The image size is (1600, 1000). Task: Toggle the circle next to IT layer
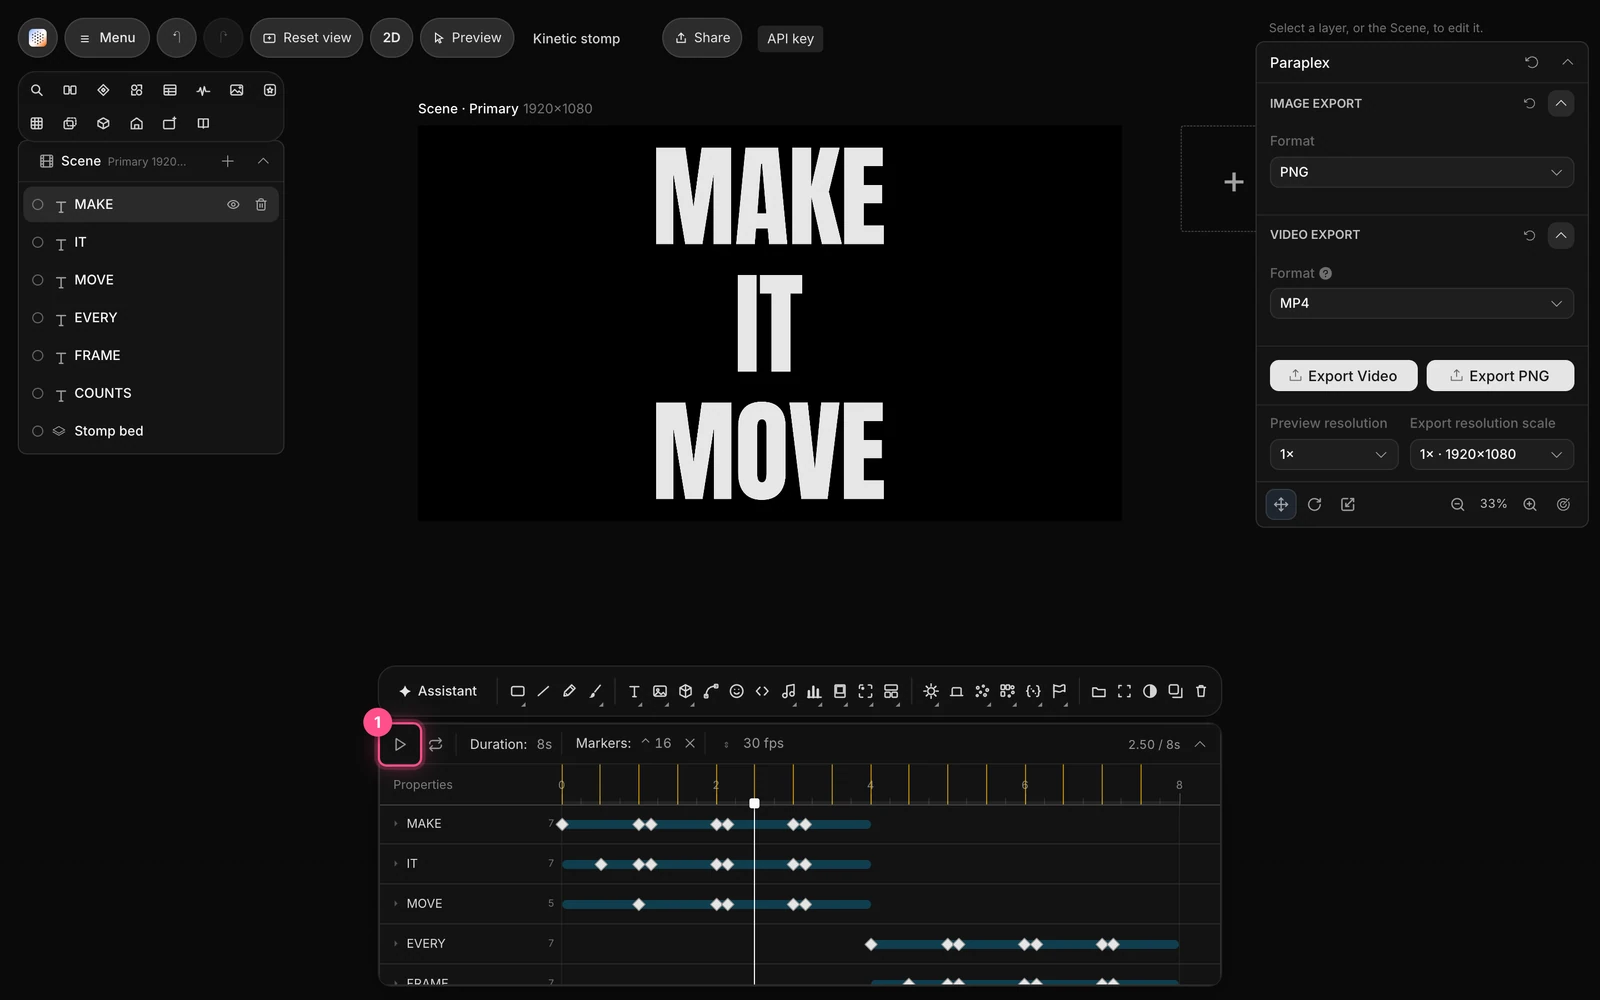(x=38, y=242)
